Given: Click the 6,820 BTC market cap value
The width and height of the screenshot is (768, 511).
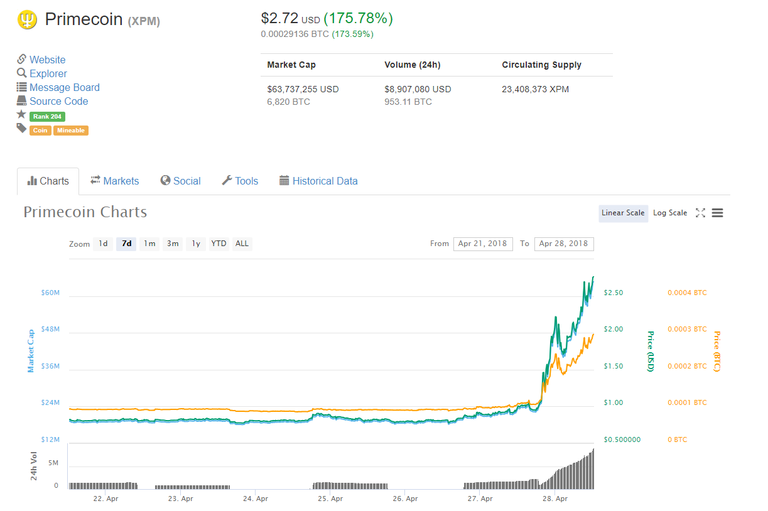Looking at the screenshot, I should pos(288,102).
